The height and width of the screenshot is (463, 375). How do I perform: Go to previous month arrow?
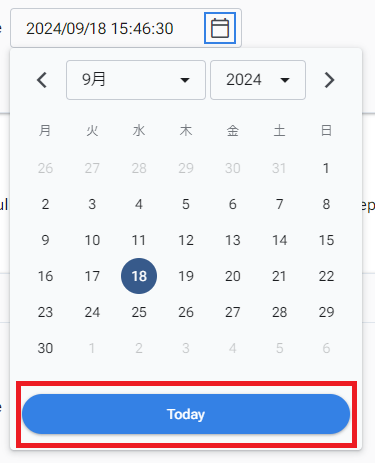(x=42, y=80)
